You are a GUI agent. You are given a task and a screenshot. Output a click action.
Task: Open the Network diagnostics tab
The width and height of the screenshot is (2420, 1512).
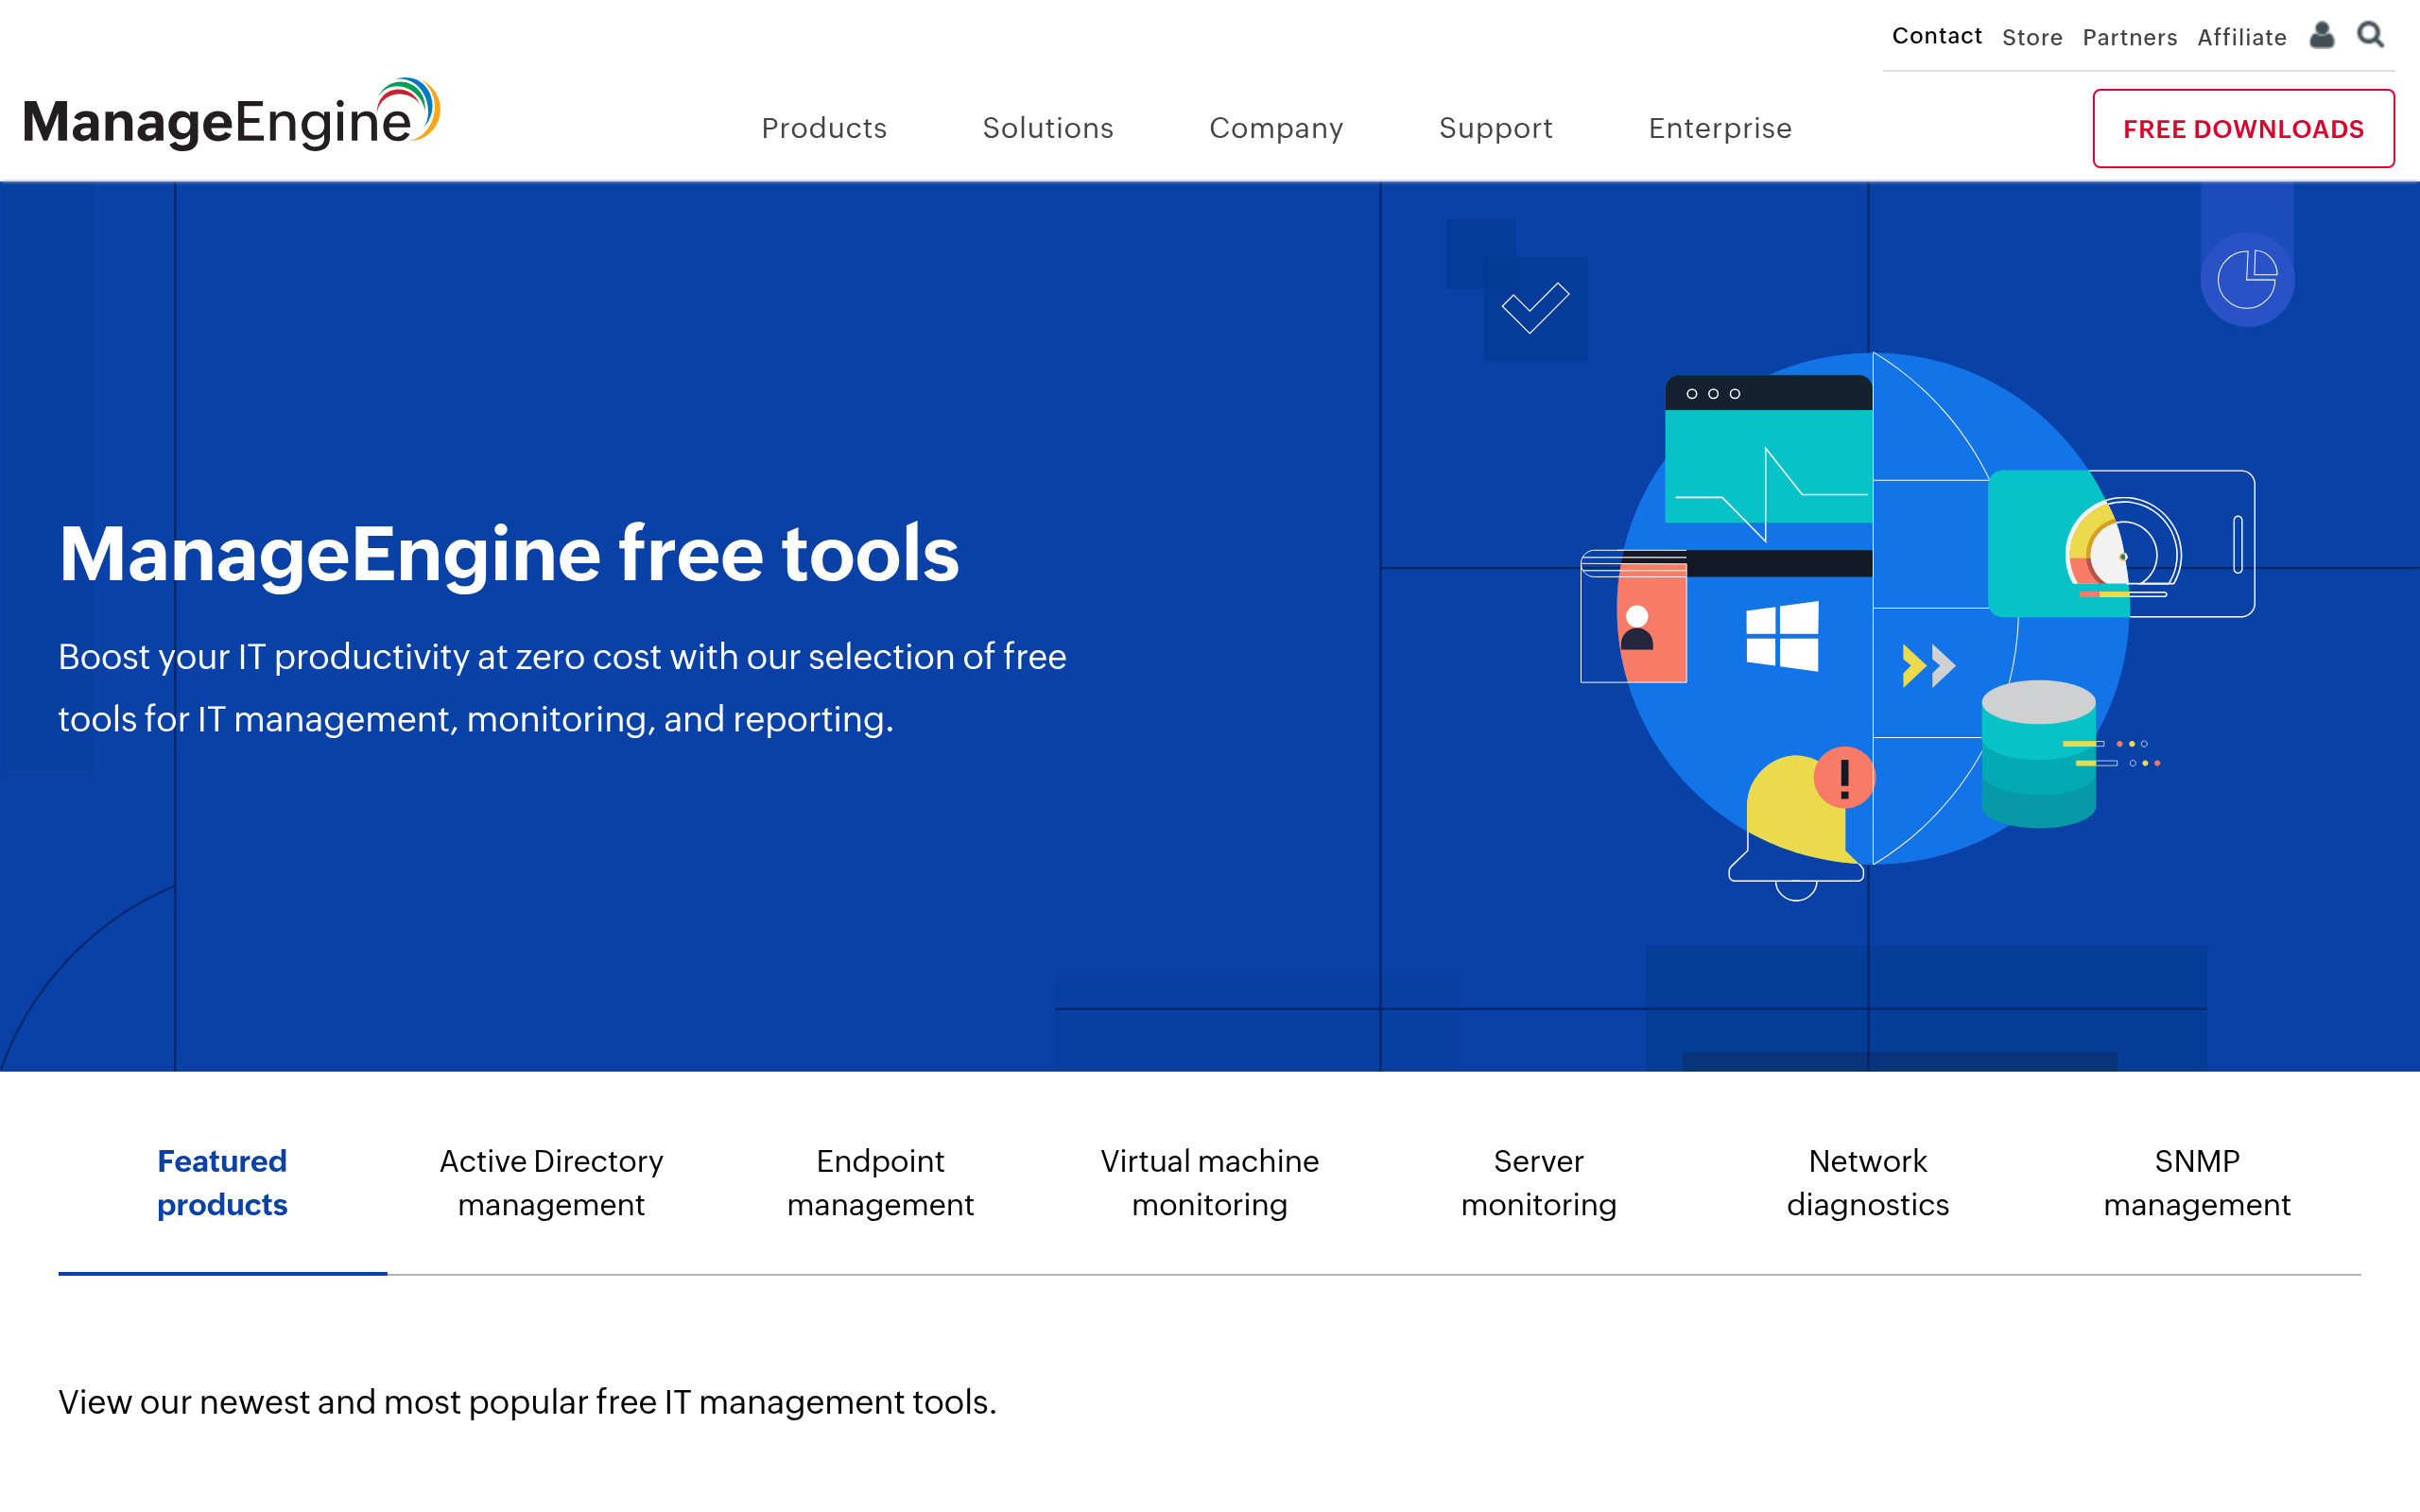pyautogui.click(x=1868, y=1183)
